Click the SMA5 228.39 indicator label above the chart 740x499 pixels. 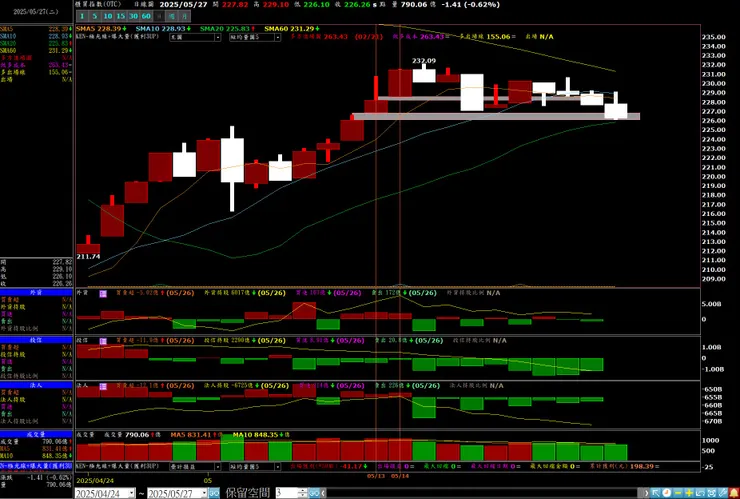click(x=101, y=29)
